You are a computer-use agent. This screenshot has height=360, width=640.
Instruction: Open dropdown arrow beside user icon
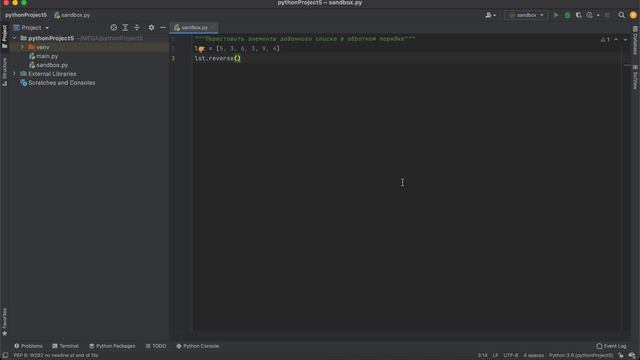pyautogui.click(x=495, y=16)
